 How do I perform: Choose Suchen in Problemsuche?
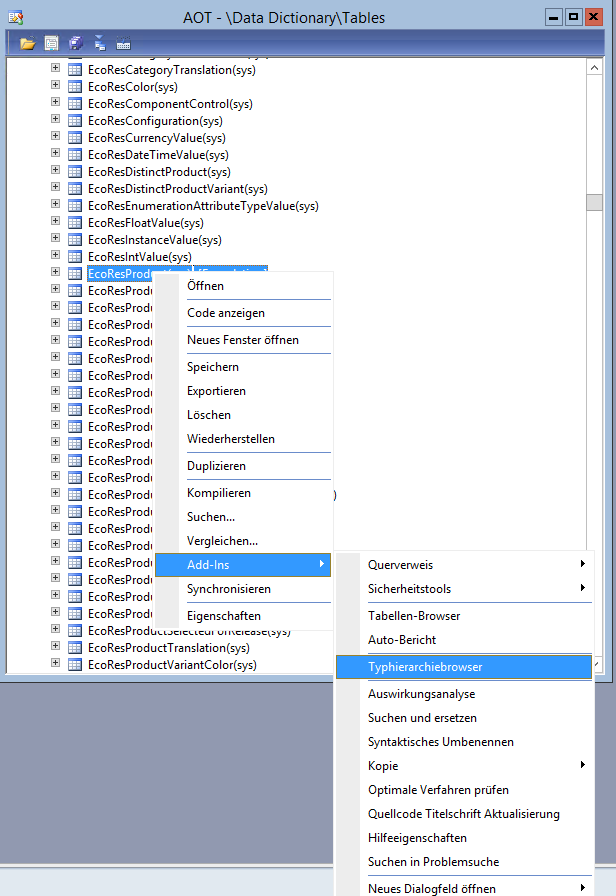click(464, 862)
